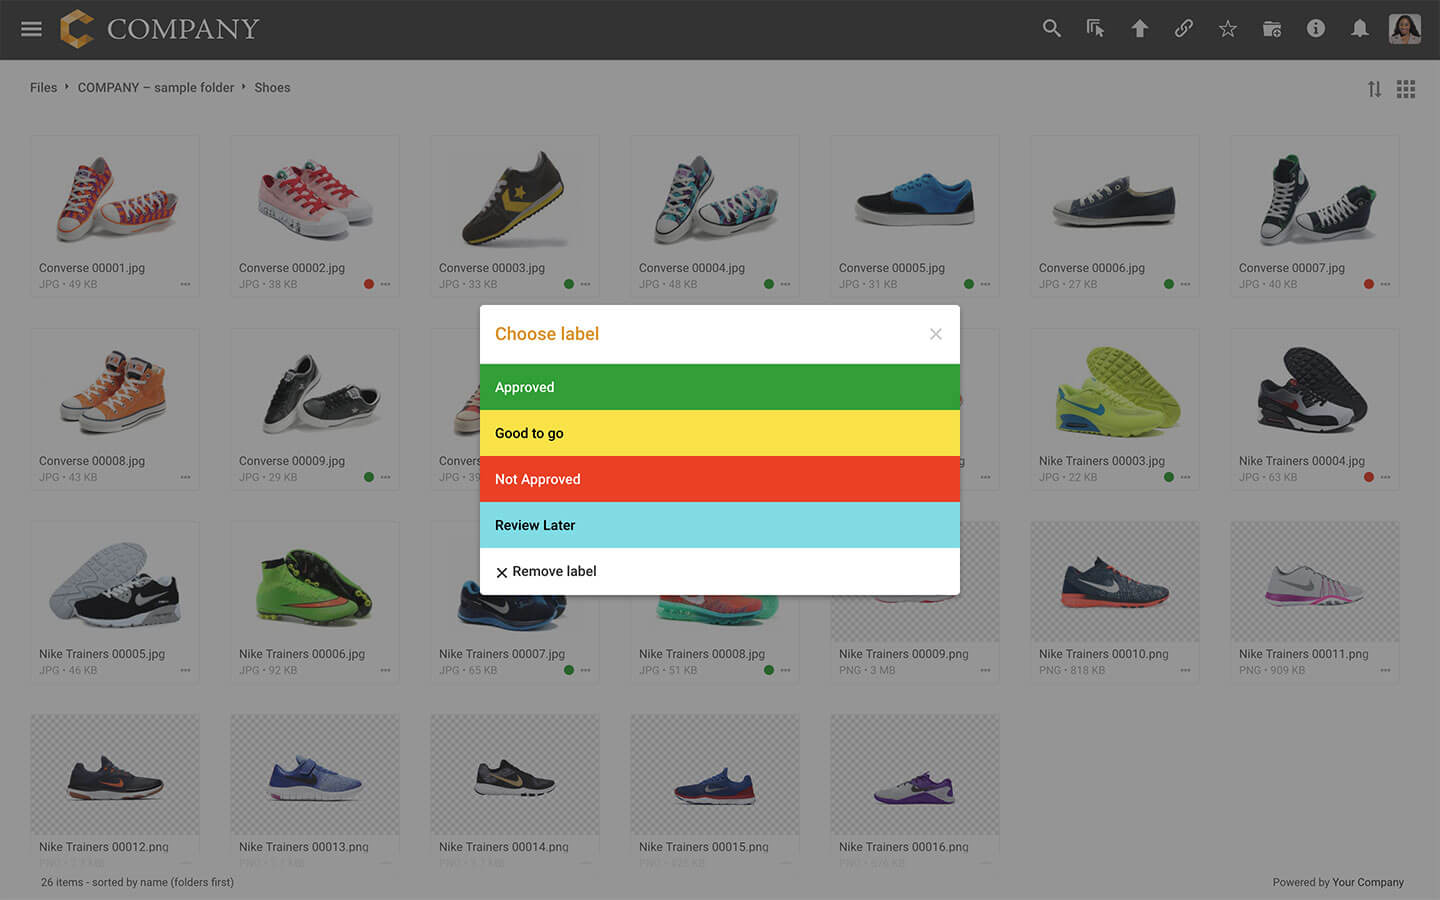Open more options for Nike Trainers 00005.jpg
Screen dimensions: 1440x900
[x=185, y=670]
